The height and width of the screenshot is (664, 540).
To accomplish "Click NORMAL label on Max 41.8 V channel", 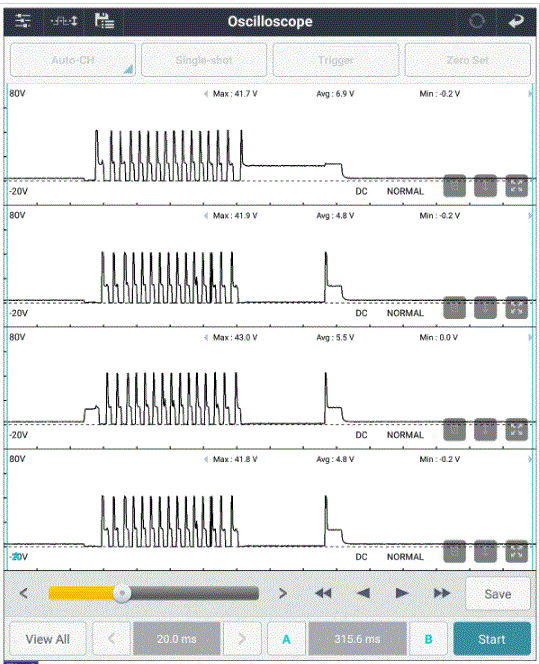I will (x=405, y=556).
